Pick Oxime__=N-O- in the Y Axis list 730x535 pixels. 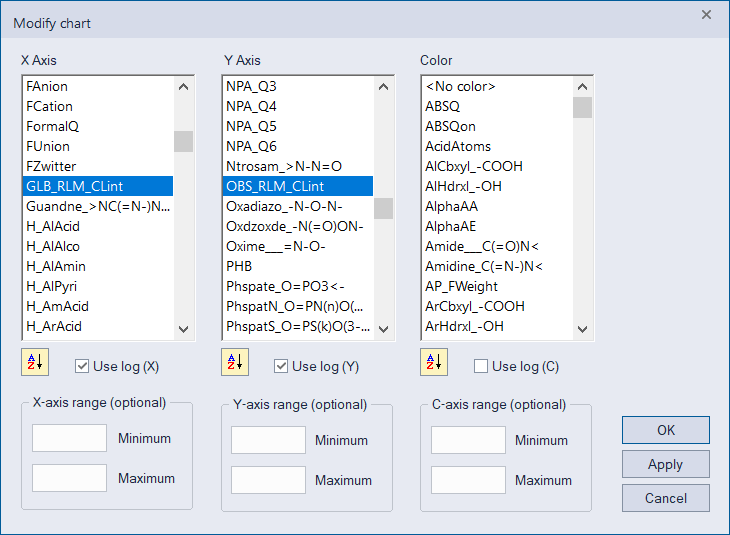(x=298, y=246)
